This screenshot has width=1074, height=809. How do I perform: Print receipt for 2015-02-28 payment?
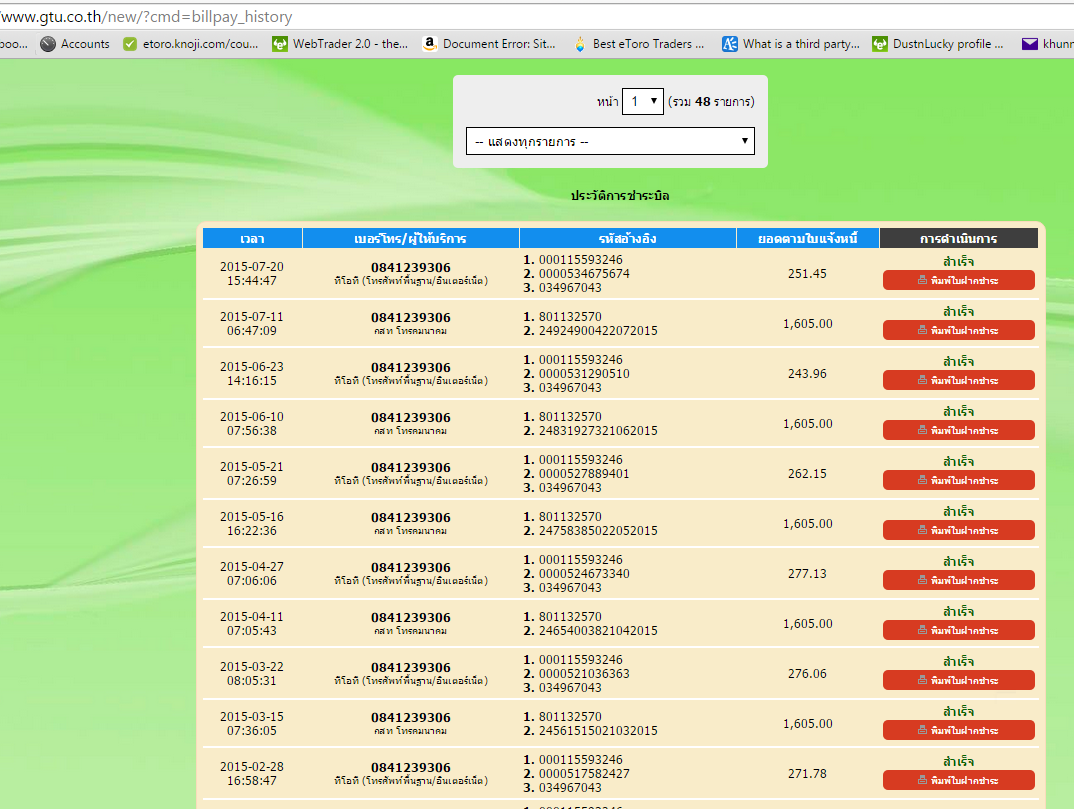click(958, 780)
